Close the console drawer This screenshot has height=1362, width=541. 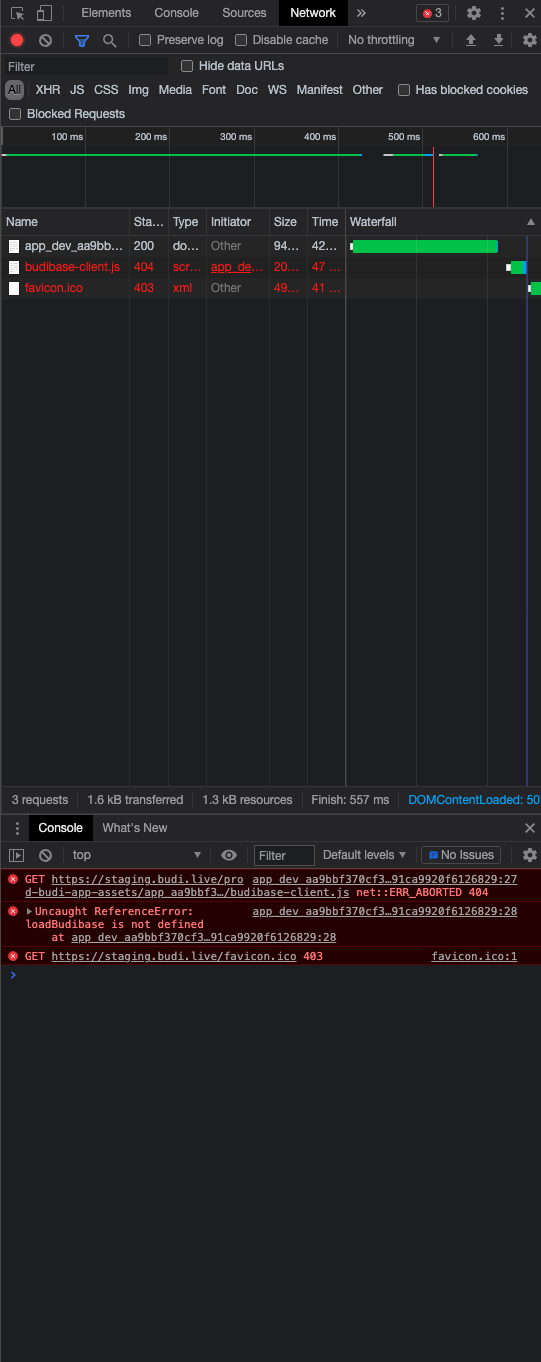click(x=530, y=828)
